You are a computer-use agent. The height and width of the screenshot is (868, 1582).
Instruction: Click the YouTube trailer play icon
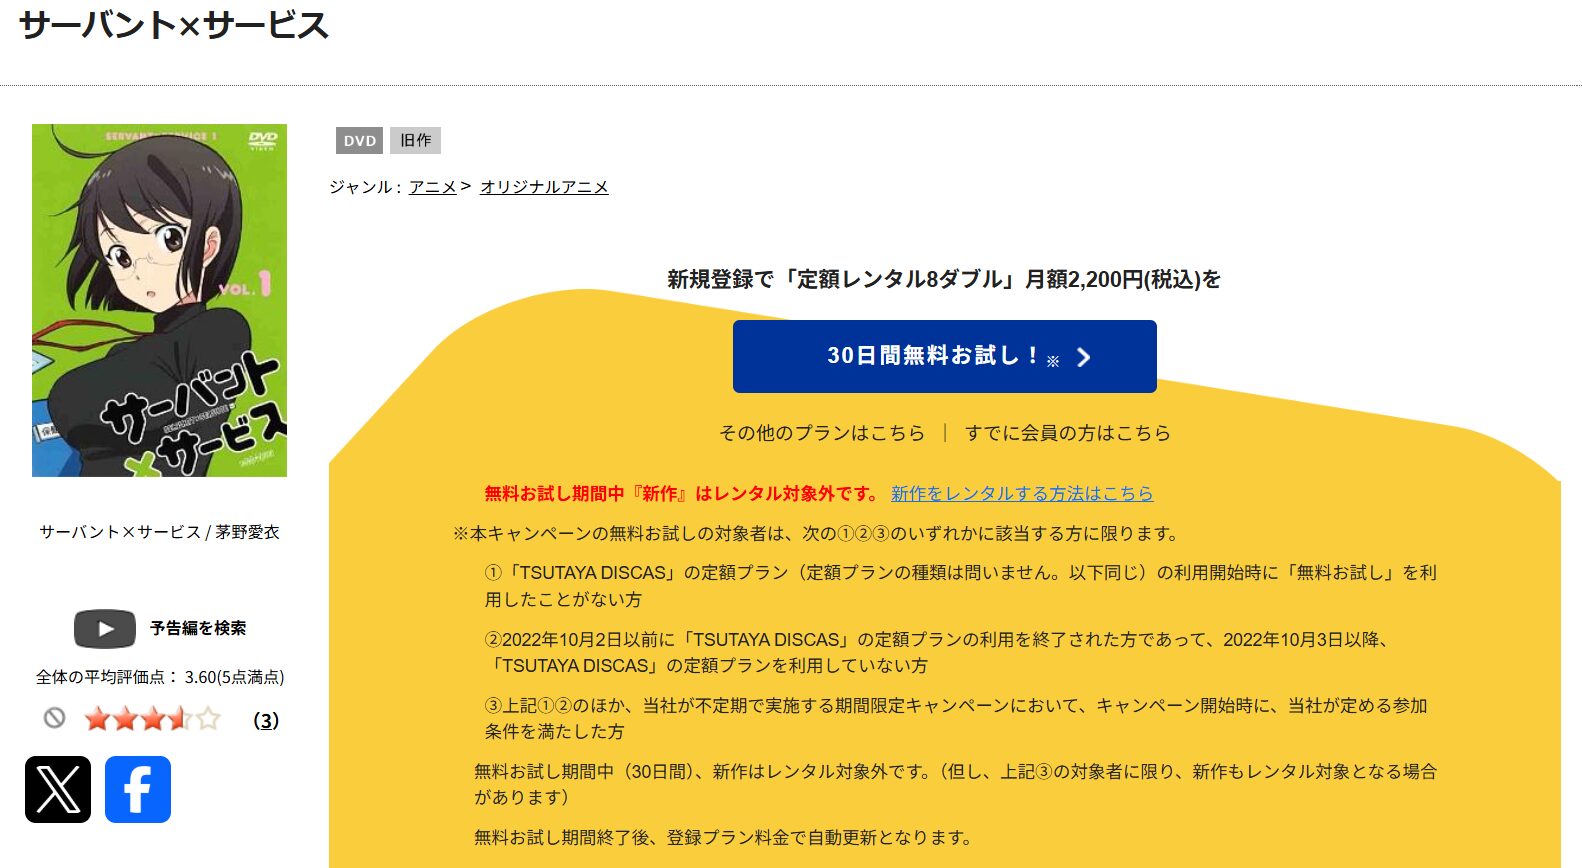click(x=105, y=629)
